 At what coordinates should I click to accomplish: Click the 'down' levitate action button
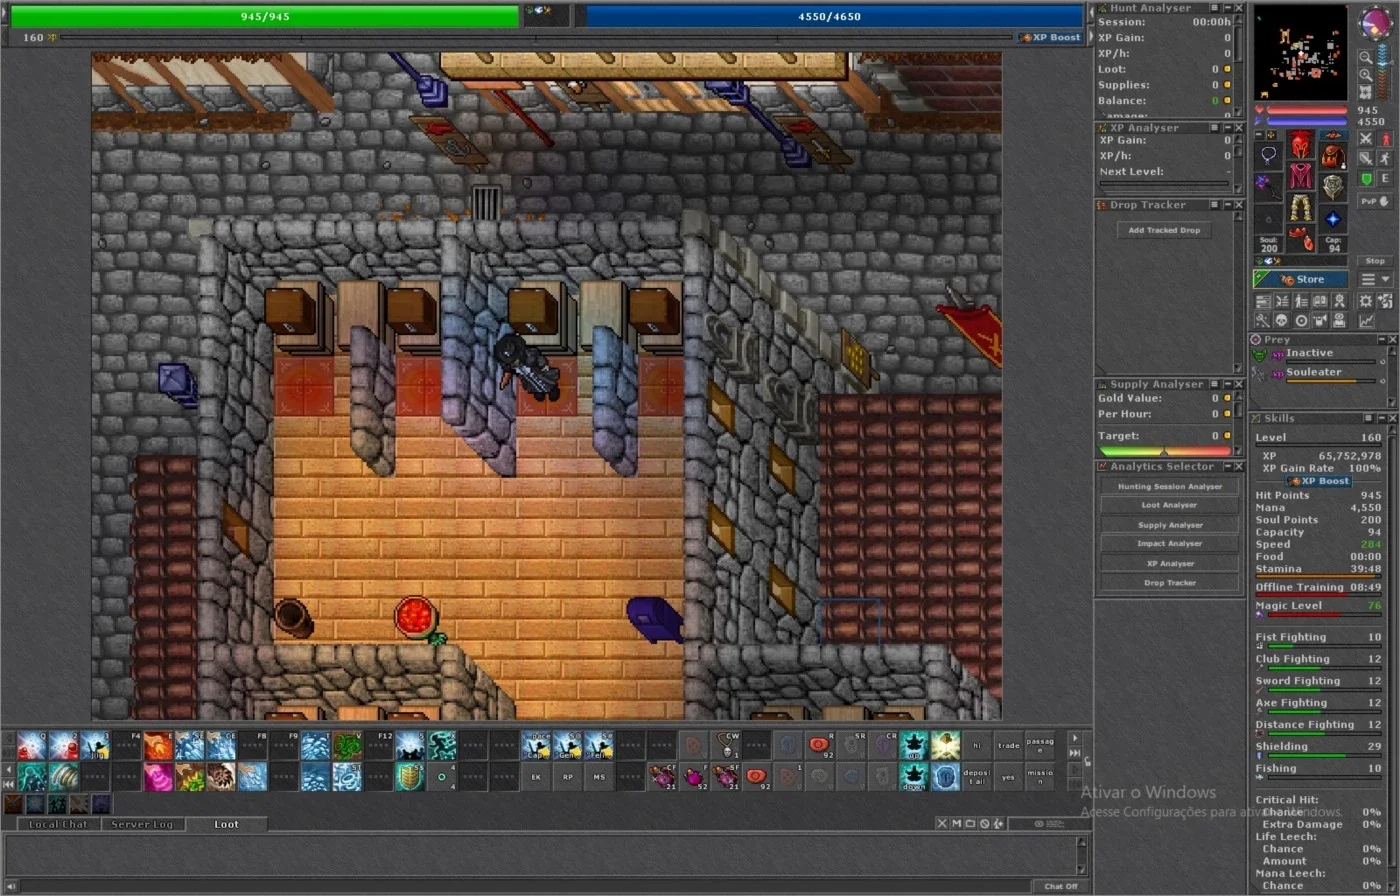[x=914, y=777]
